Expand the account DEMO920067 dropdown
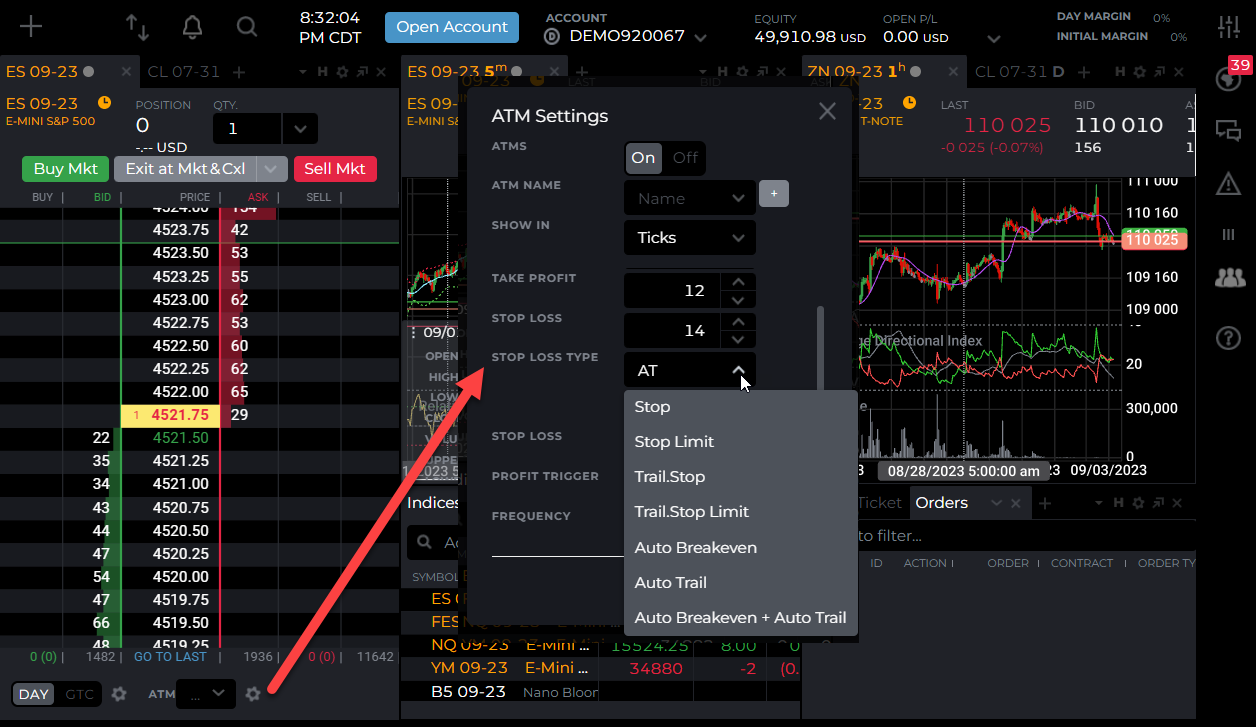 [x=700, y=38]
